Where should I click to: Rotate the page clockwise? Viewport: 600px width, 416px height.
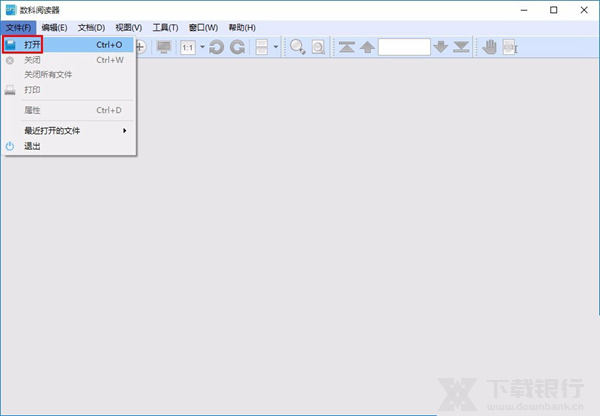pyautogui.click(x=237, y=47)
